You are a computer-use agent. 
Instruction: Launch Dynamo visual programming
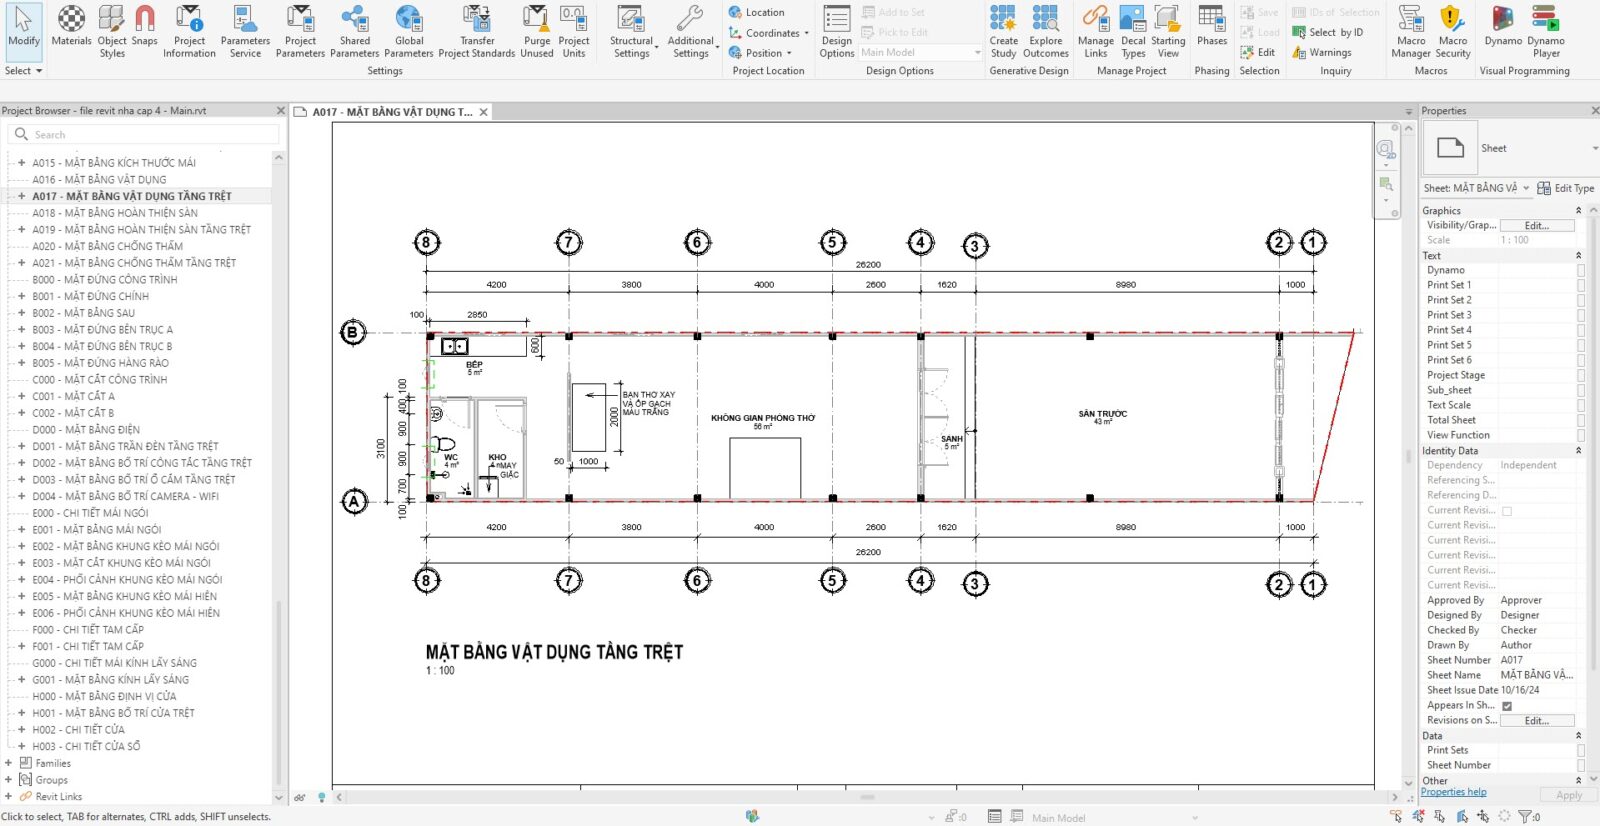tap(1503, 28)
